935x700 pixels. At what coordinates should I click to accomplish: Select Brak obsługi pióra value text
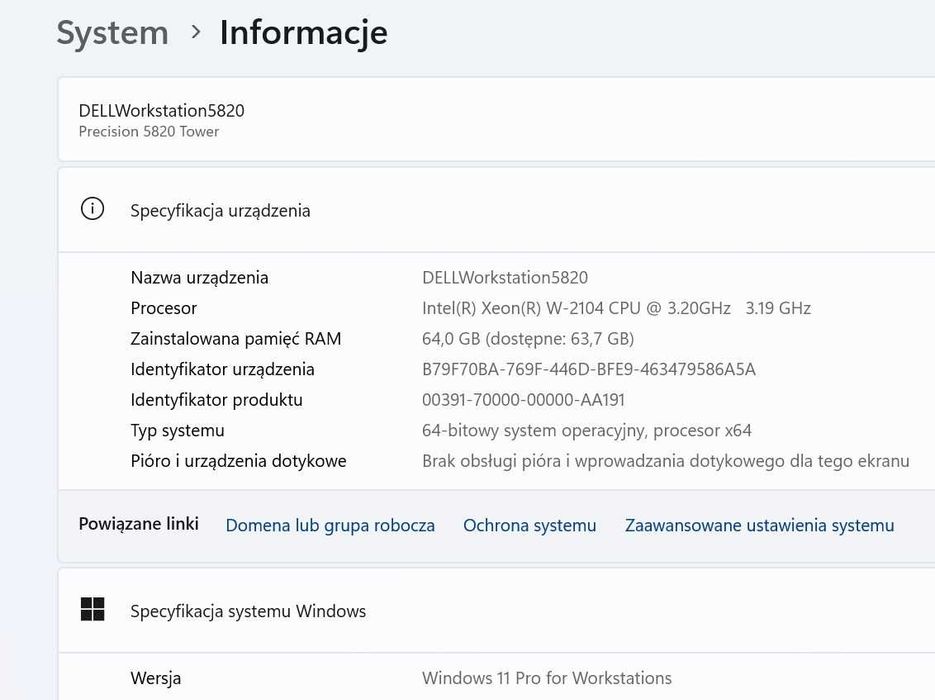click(x=666, y=461)
